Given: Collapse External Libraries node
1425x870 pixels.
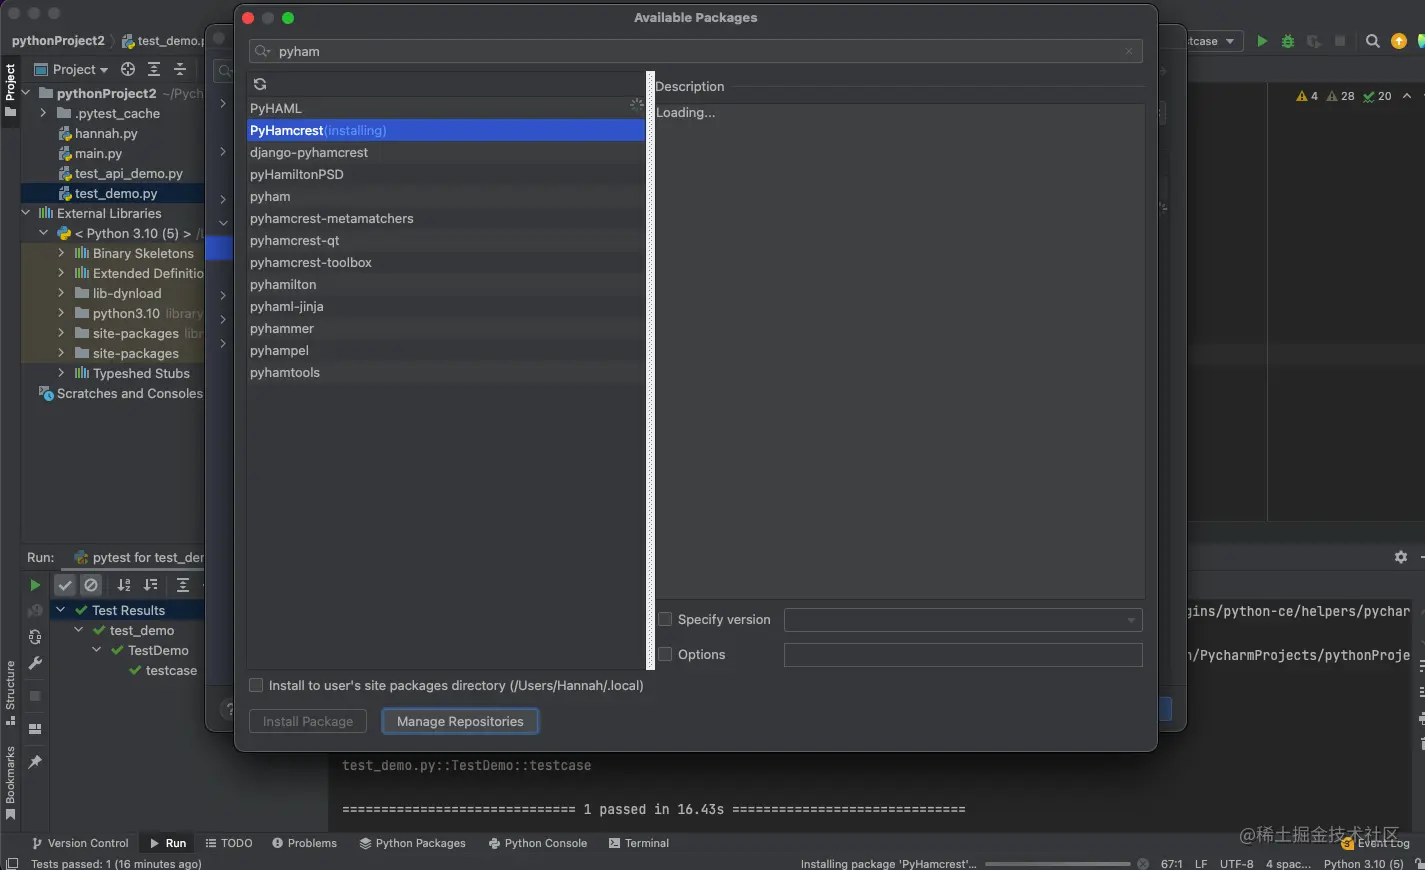Looking at the screenshot, I should point(26,213).
